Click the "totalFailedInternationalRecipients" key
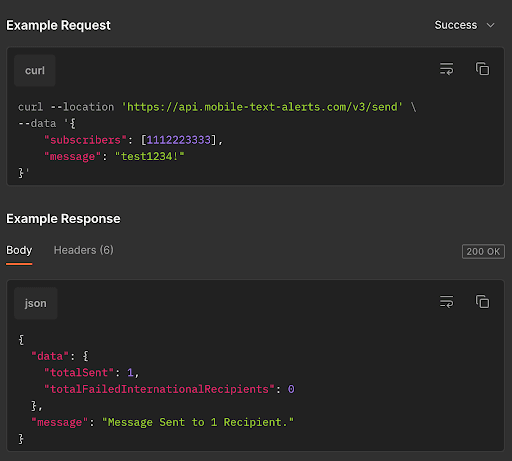 click(x=159, y=389)
